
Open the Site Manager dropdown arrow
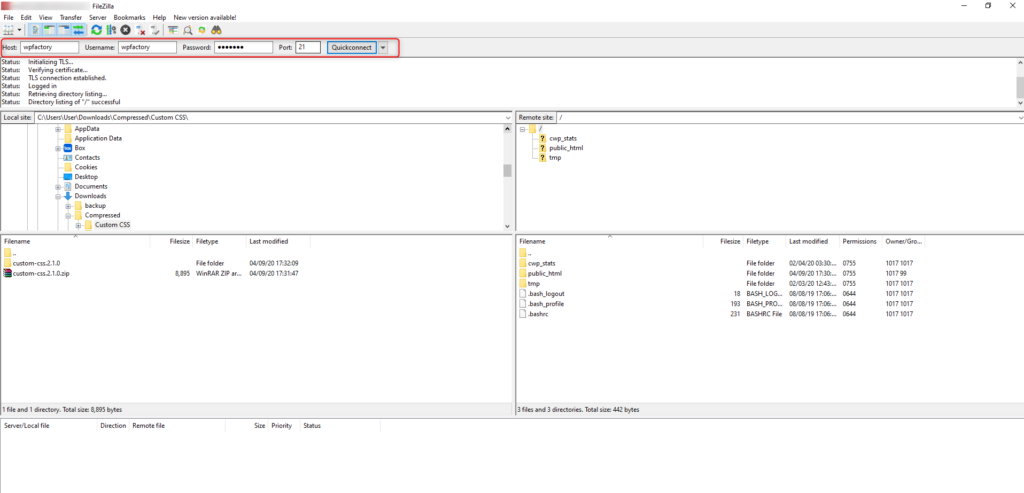tap(20, 30)
